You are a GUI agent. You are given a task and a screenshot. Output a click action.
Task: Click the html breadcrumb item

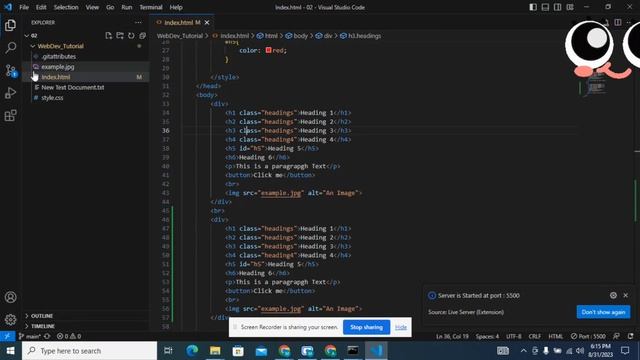coord(268,36)
